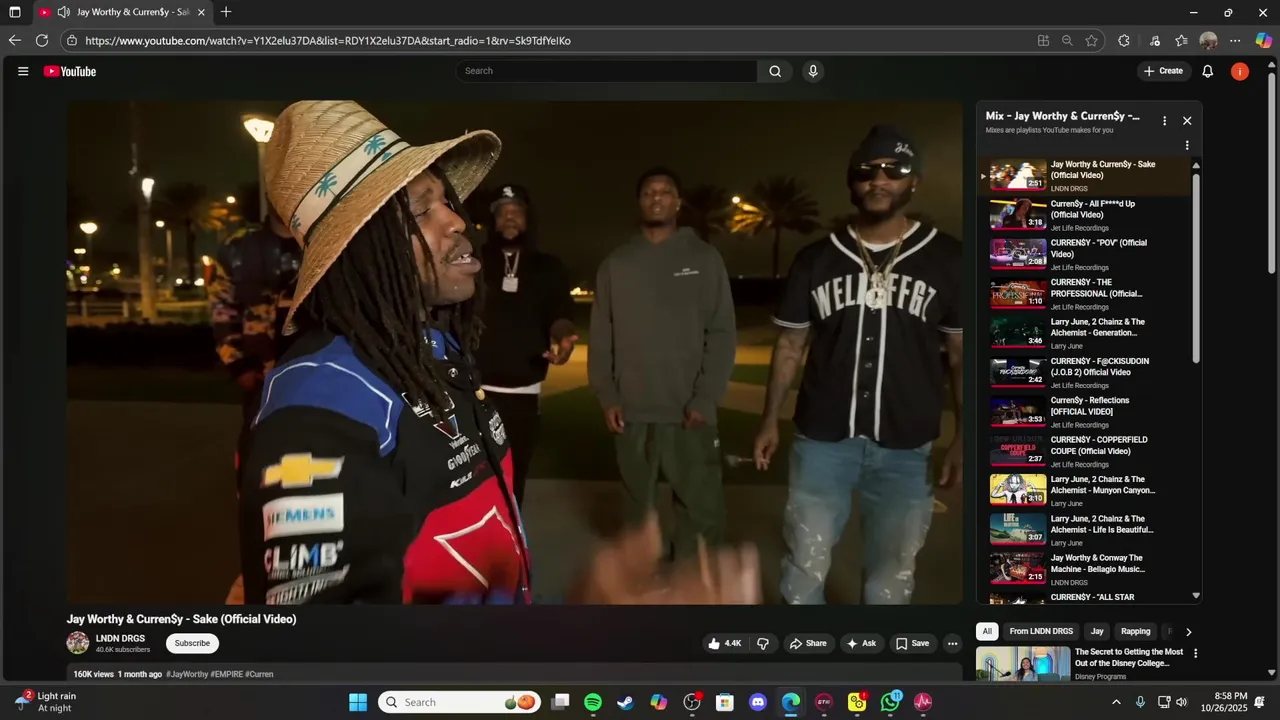This screenshot has width=1280, height=720.
Task: Open split screen icon in address bar
Action: pos(1043,41)
